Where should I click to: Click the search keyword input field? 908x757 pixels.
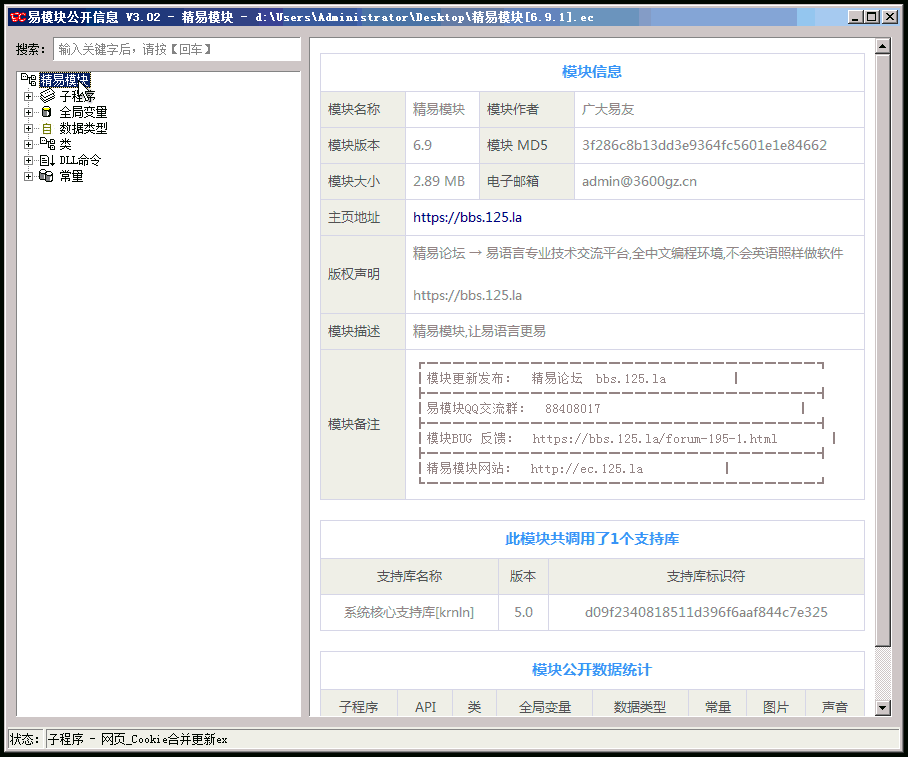click(x=176, y=49)
